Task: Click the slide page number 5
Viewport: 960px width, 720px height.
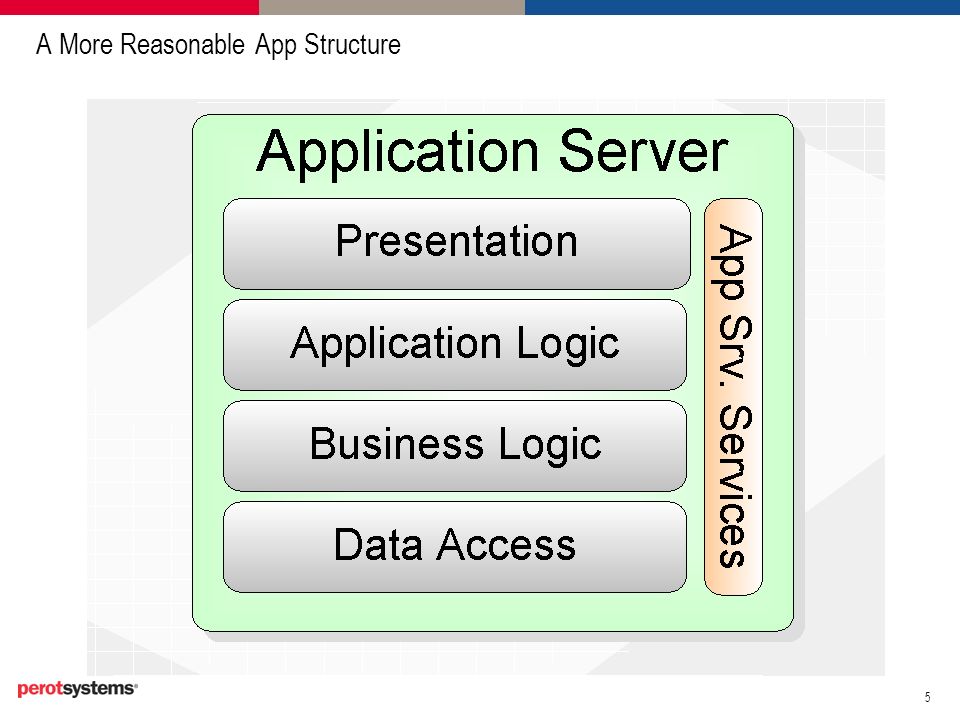Action: 928,697
